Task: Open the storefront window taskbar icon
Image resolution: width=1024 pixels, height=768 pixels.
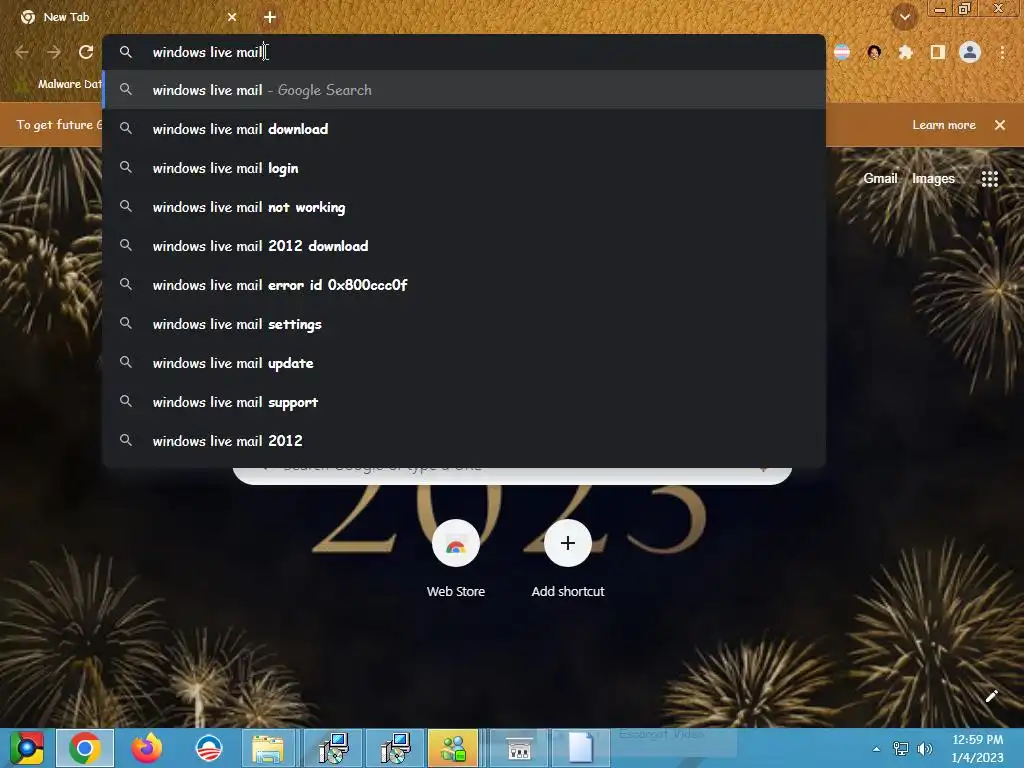Action: (x=519, y=748)
